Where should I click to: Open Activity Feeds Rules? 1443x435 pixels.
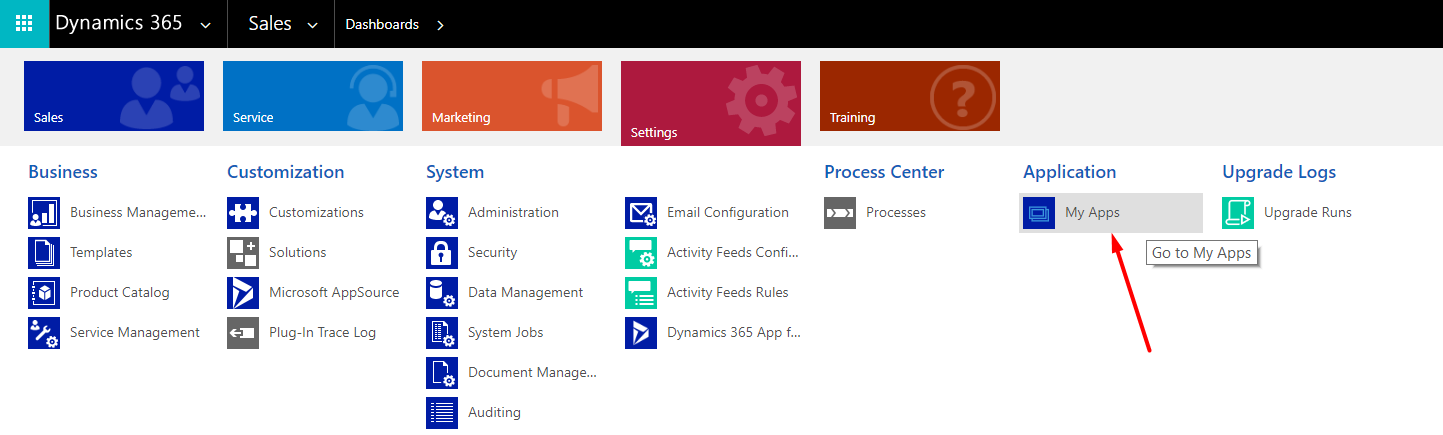tap(727, 293)
